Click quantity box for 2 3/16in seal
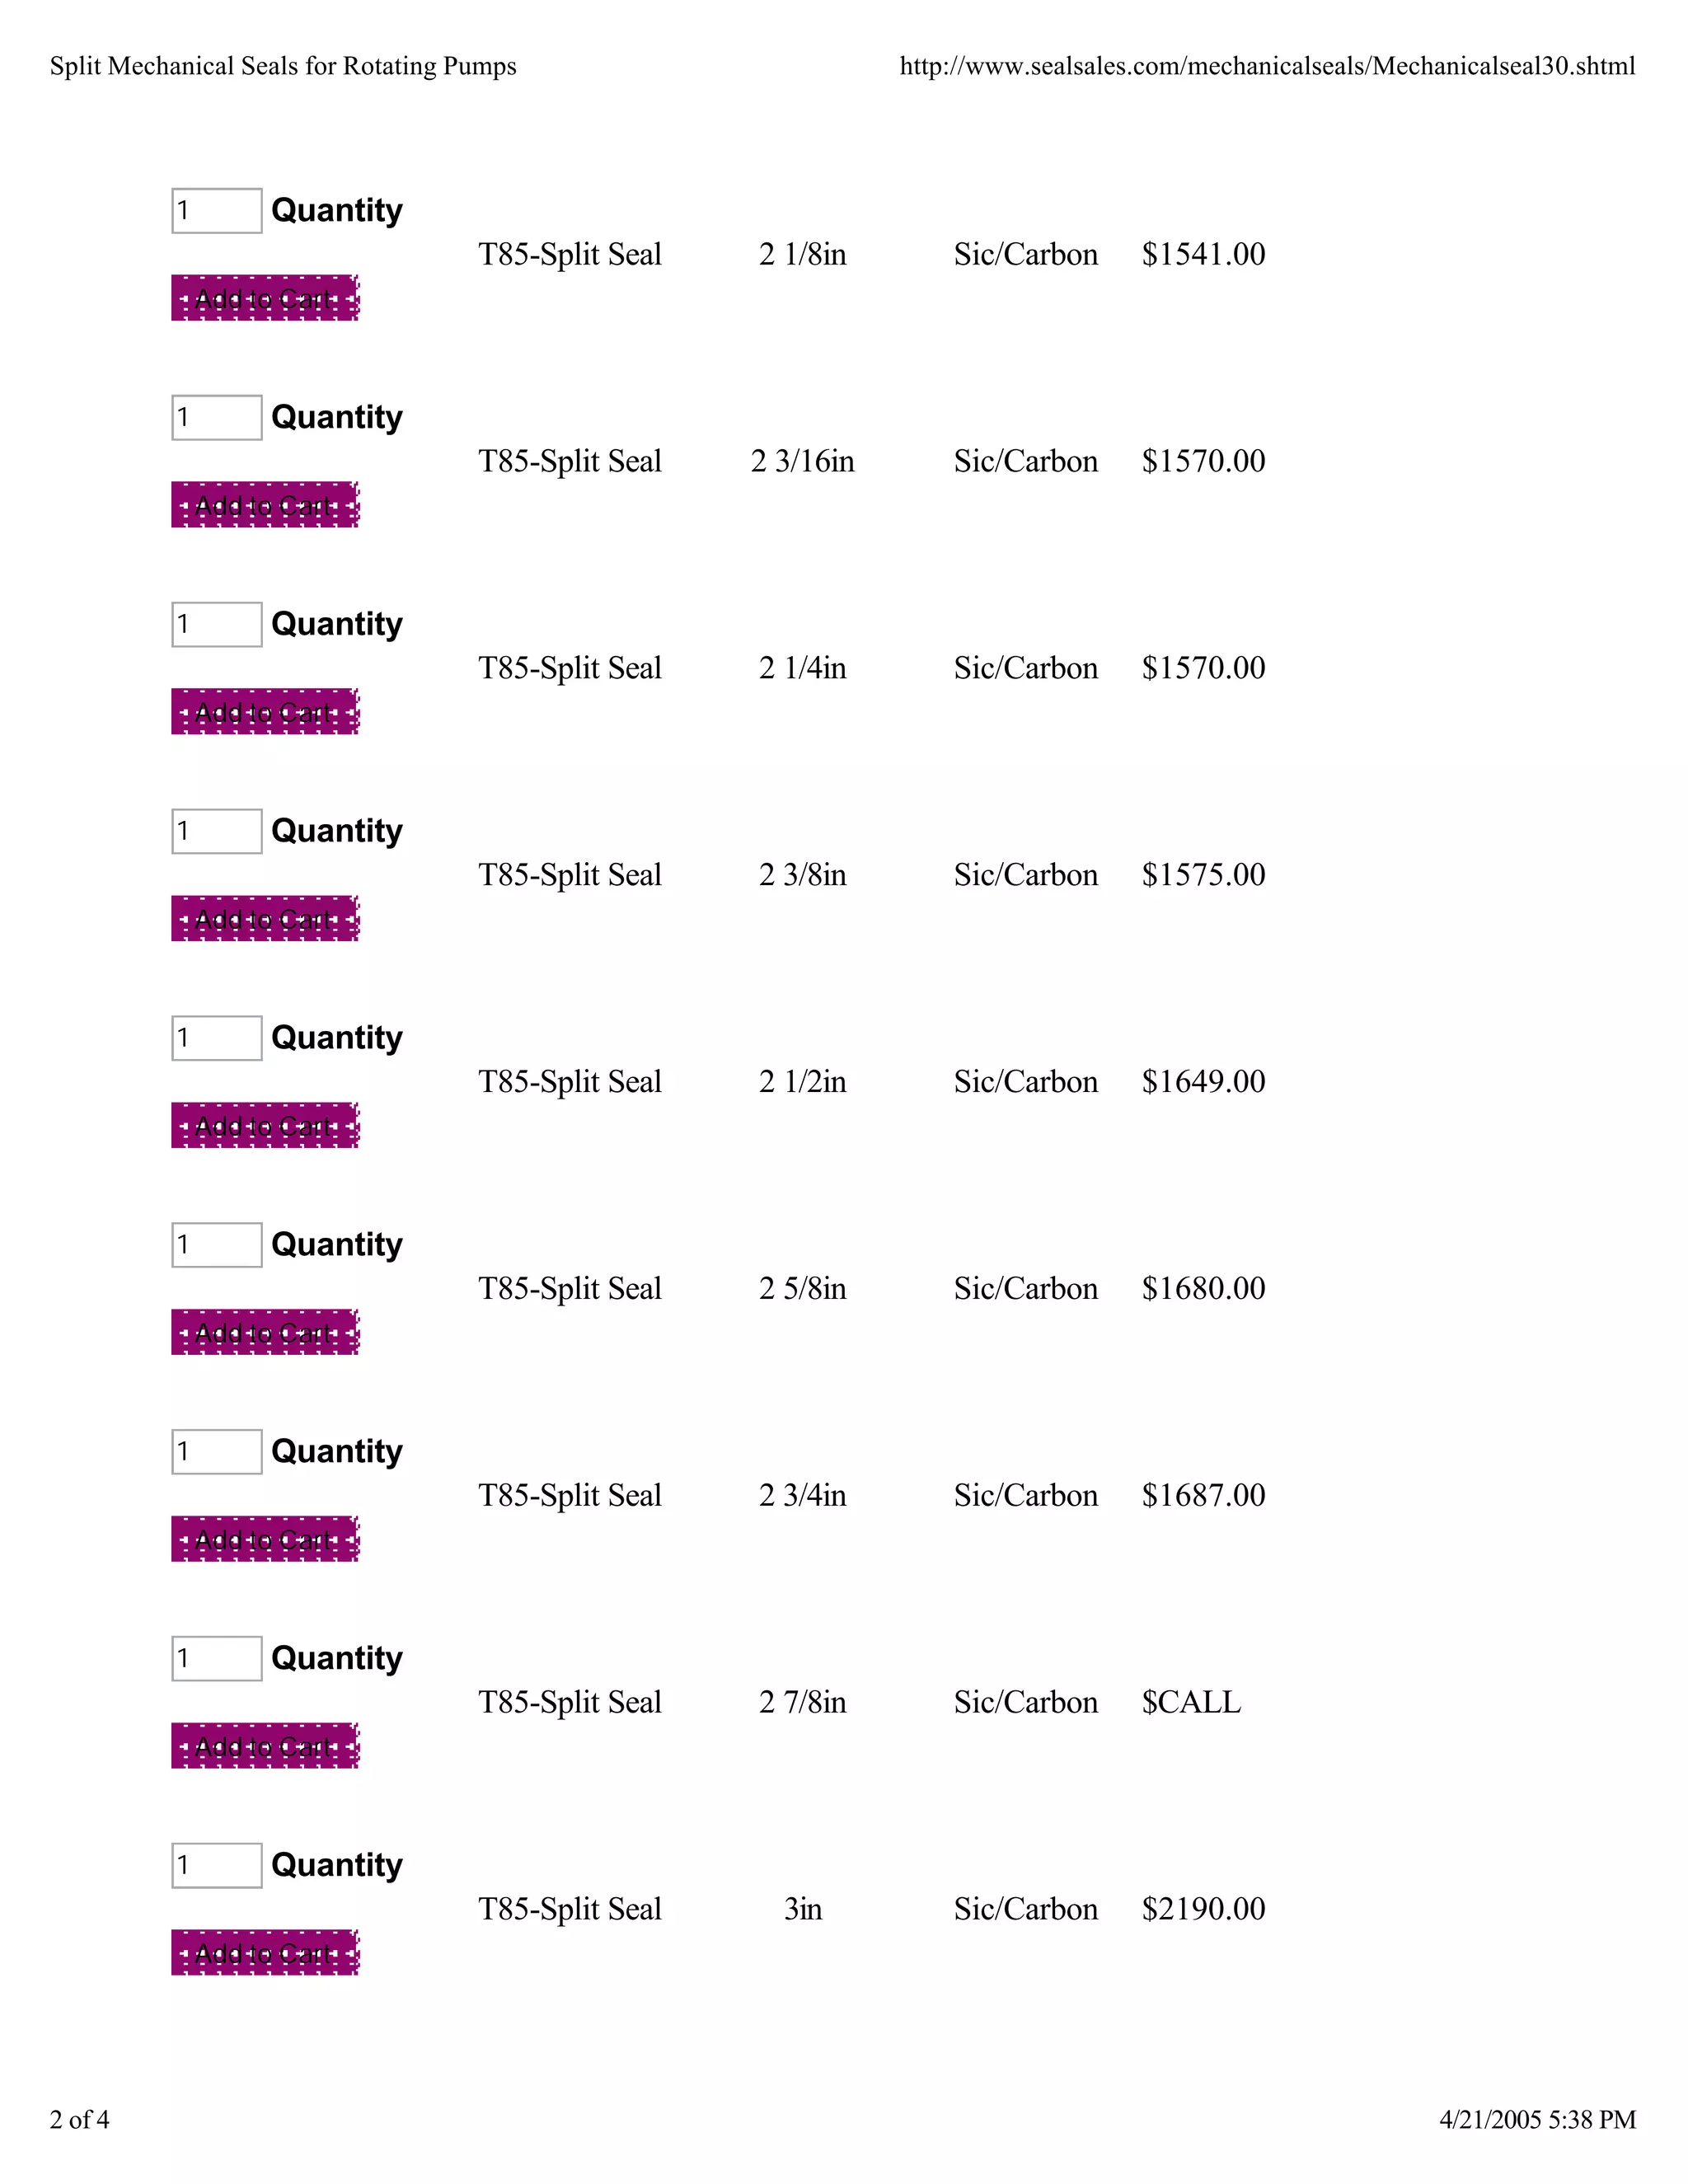This screenshot has width=1688, height=2184. pos(217,418)
